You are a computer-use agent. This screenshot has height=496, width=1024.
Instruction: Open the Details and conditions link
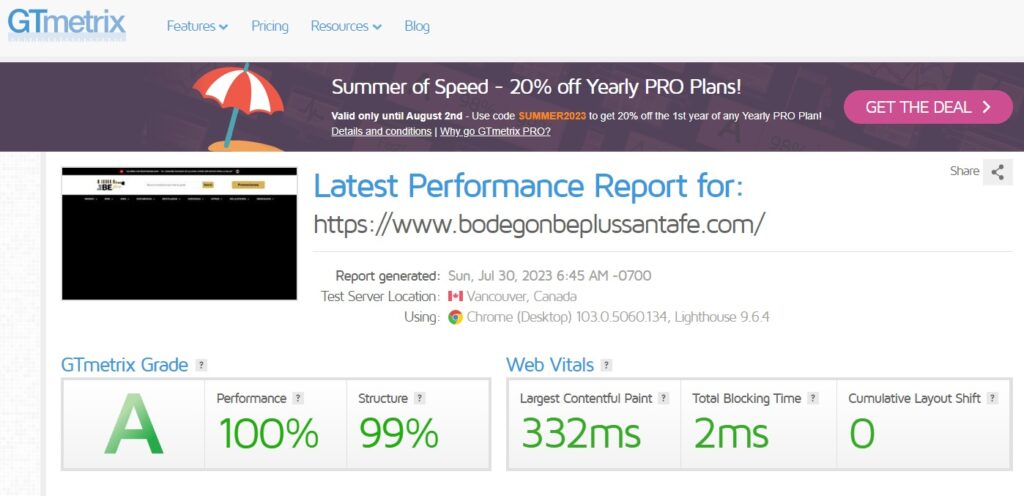[x=381, y=131]
